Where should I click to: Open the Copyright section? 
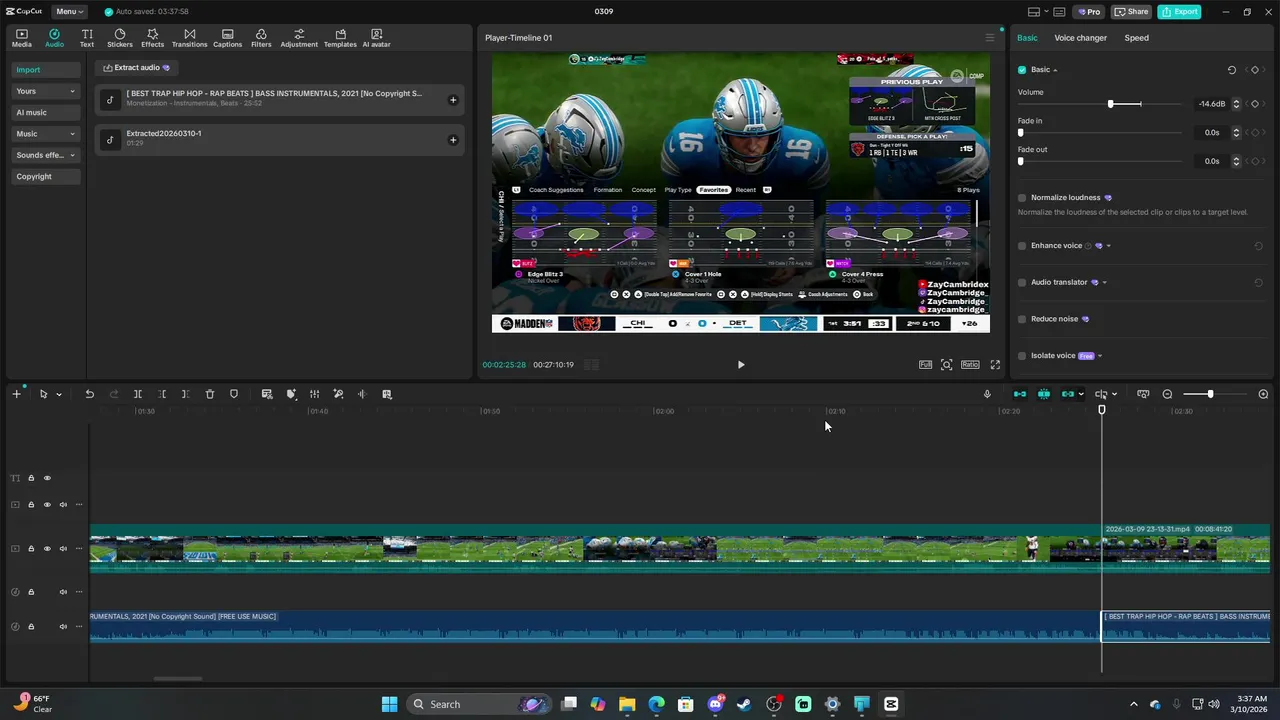pos(46,176)
